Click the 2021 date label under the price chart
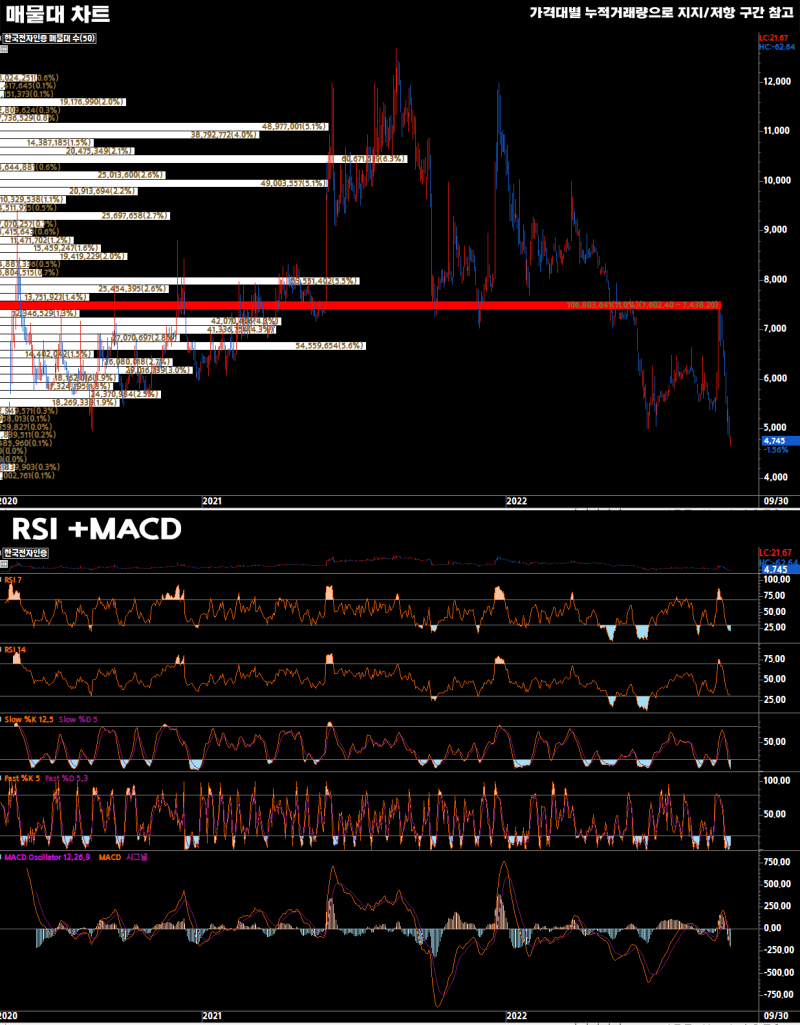The width and height of the screenshot is (800, 1025). click(x=212, y=501)
